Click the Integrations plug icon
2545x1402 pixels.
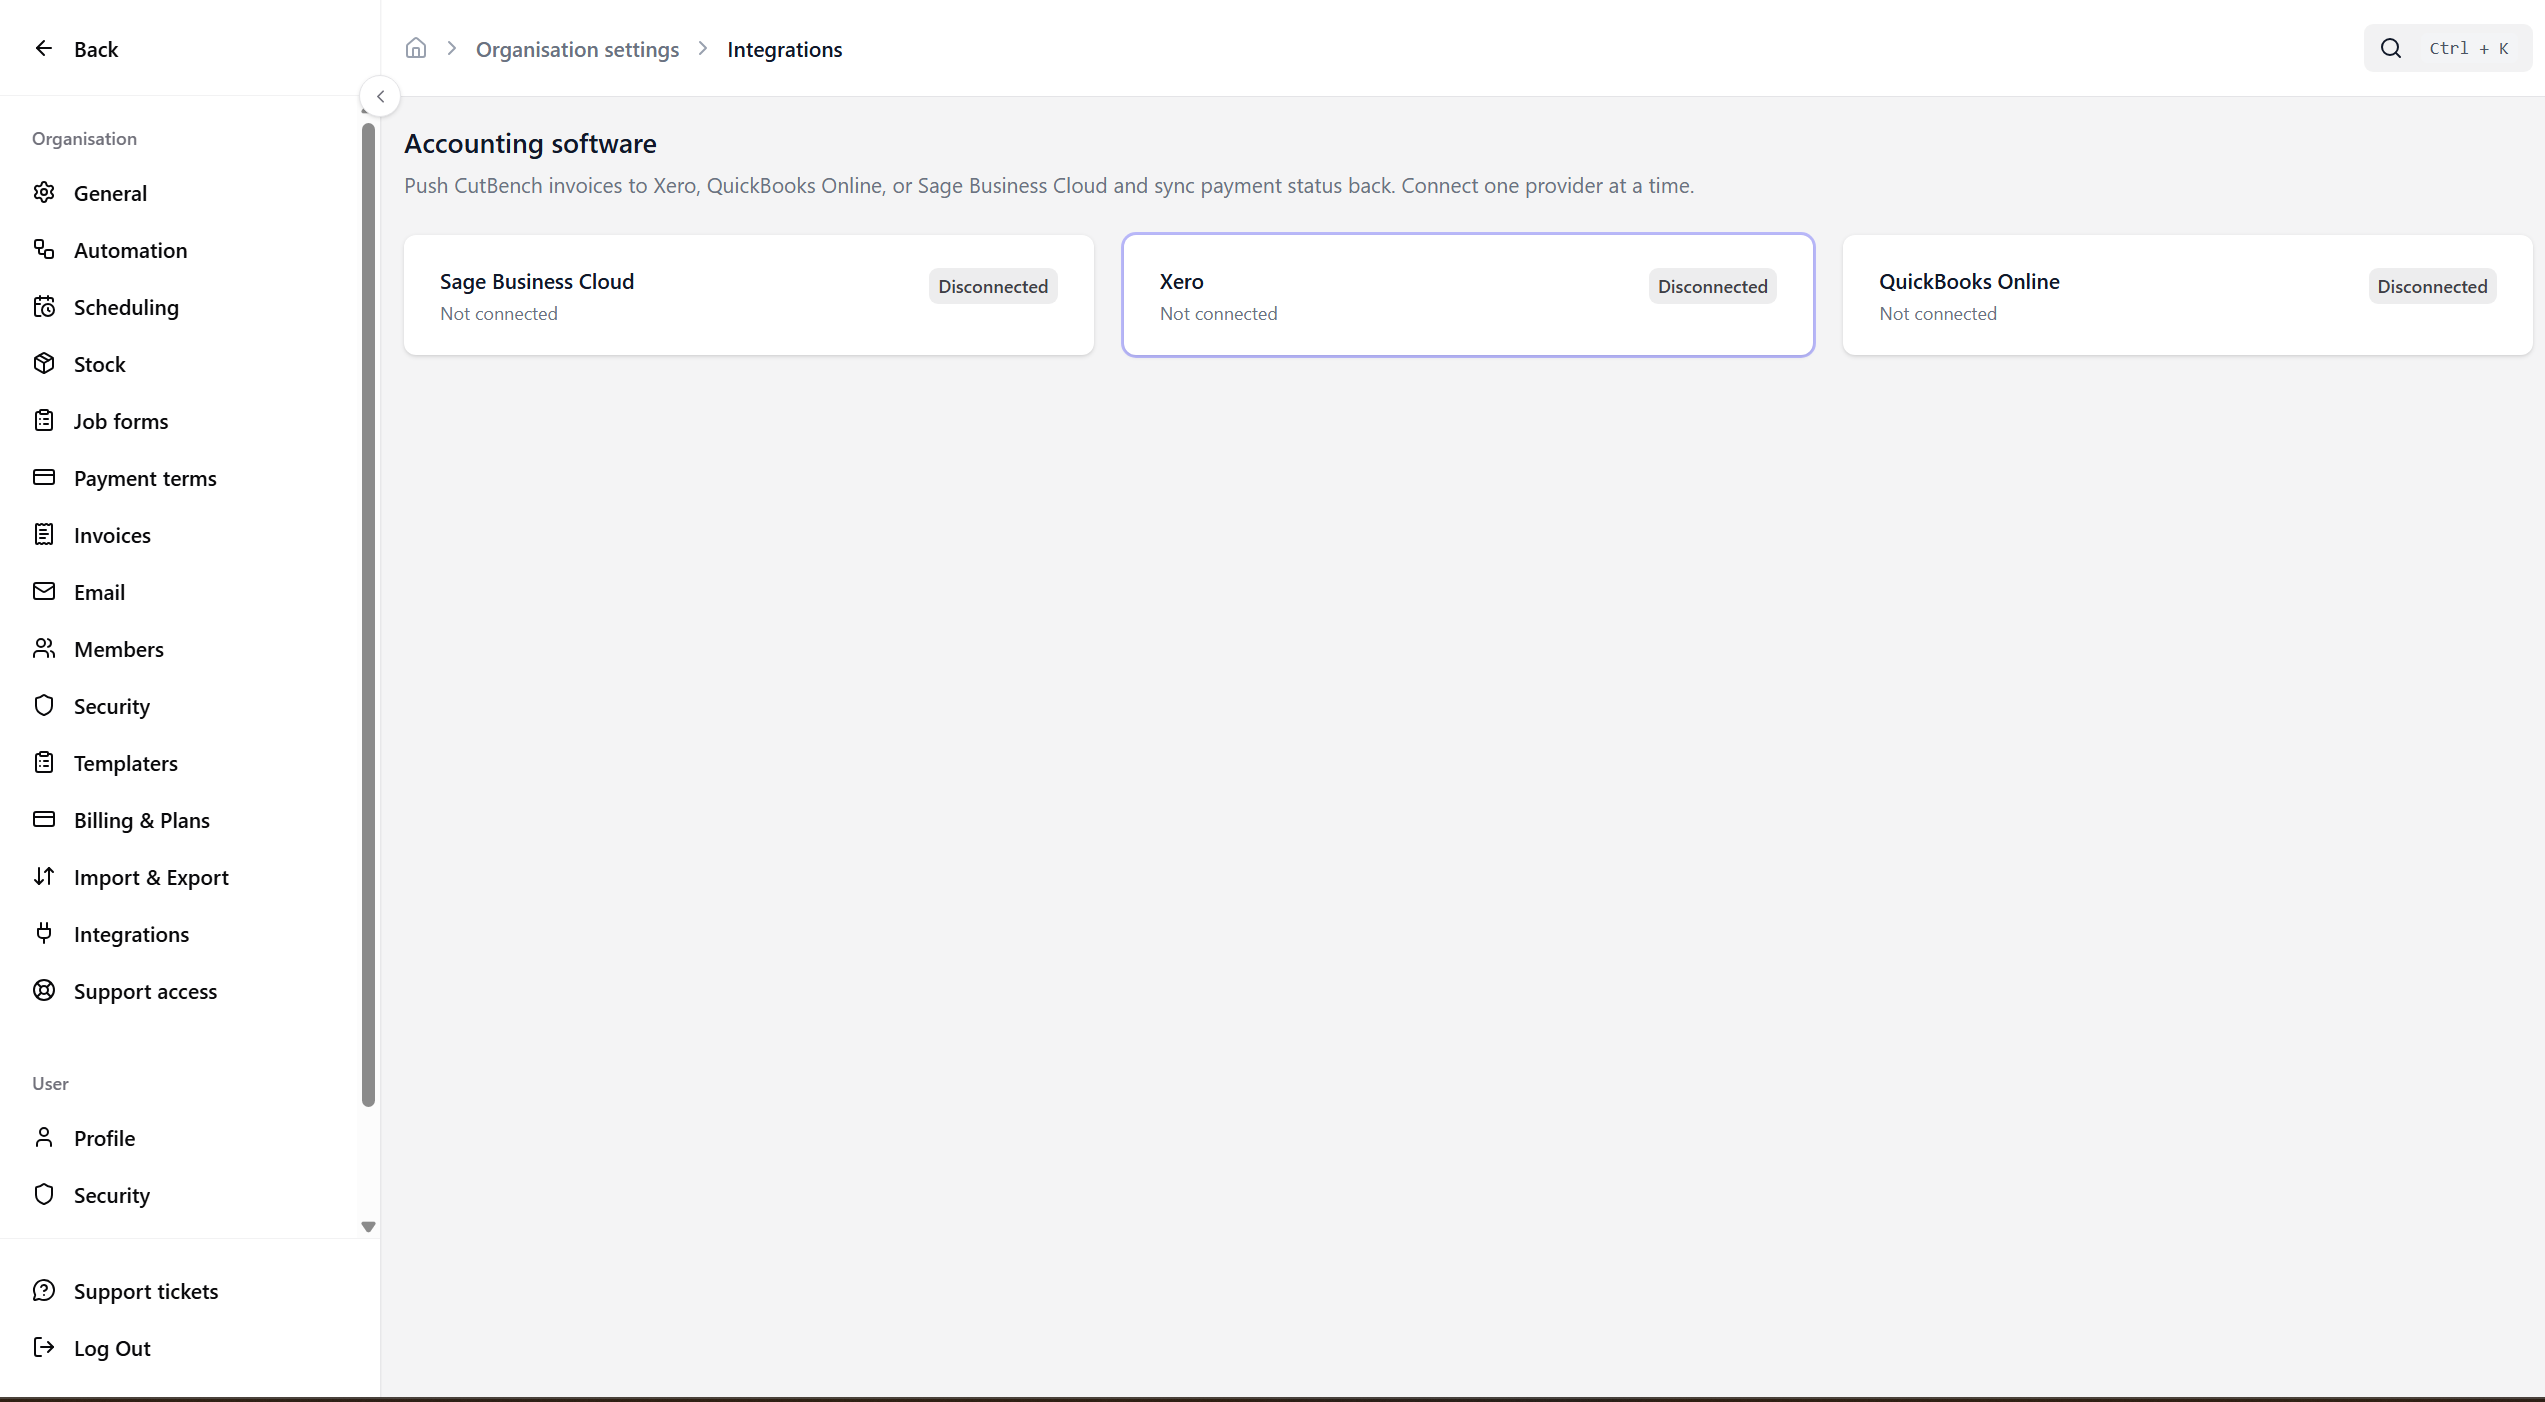tap(44, 933)
